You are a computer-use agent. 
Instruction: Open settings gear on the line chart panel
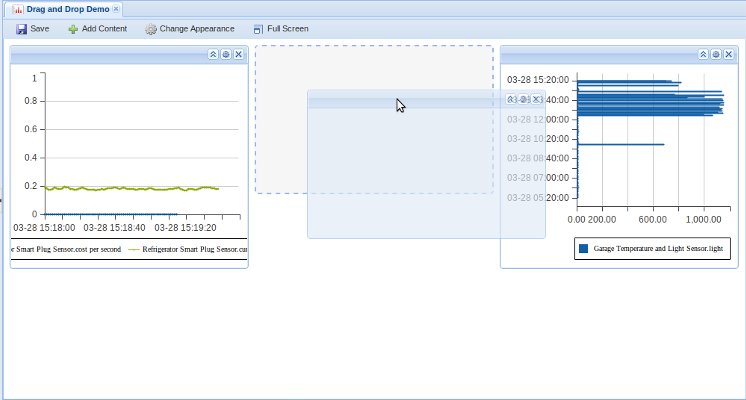pyautogui.click(x=225, y=54)
